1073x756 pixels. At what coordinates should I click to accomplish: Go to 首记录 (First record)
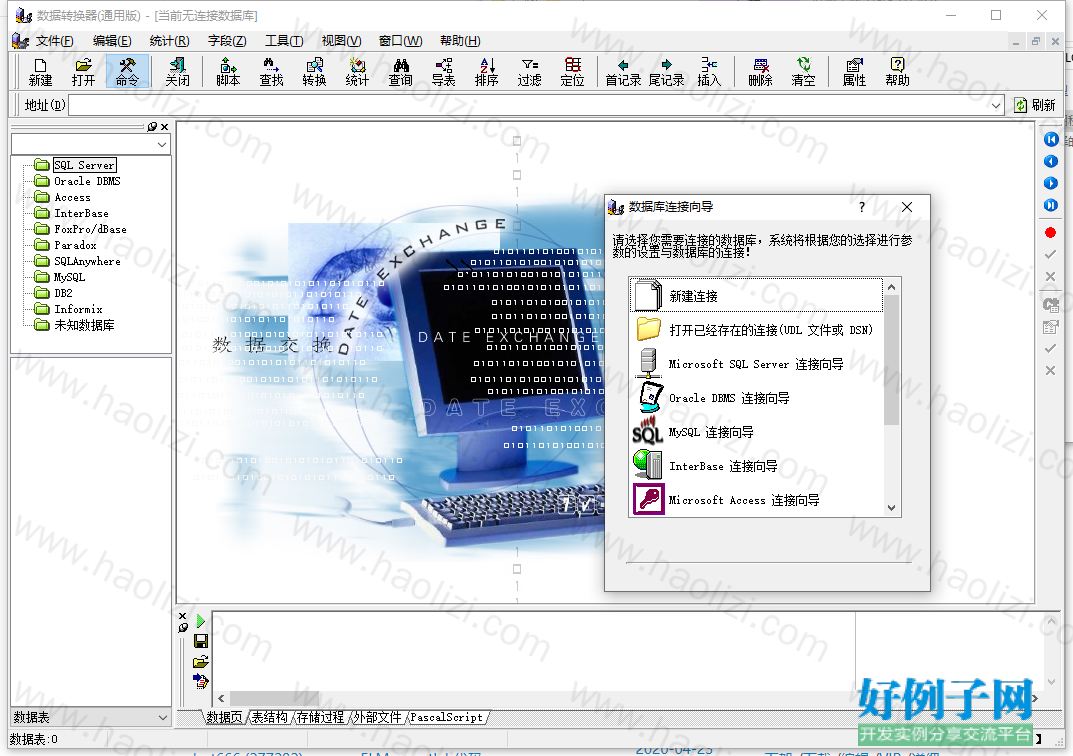623,72
